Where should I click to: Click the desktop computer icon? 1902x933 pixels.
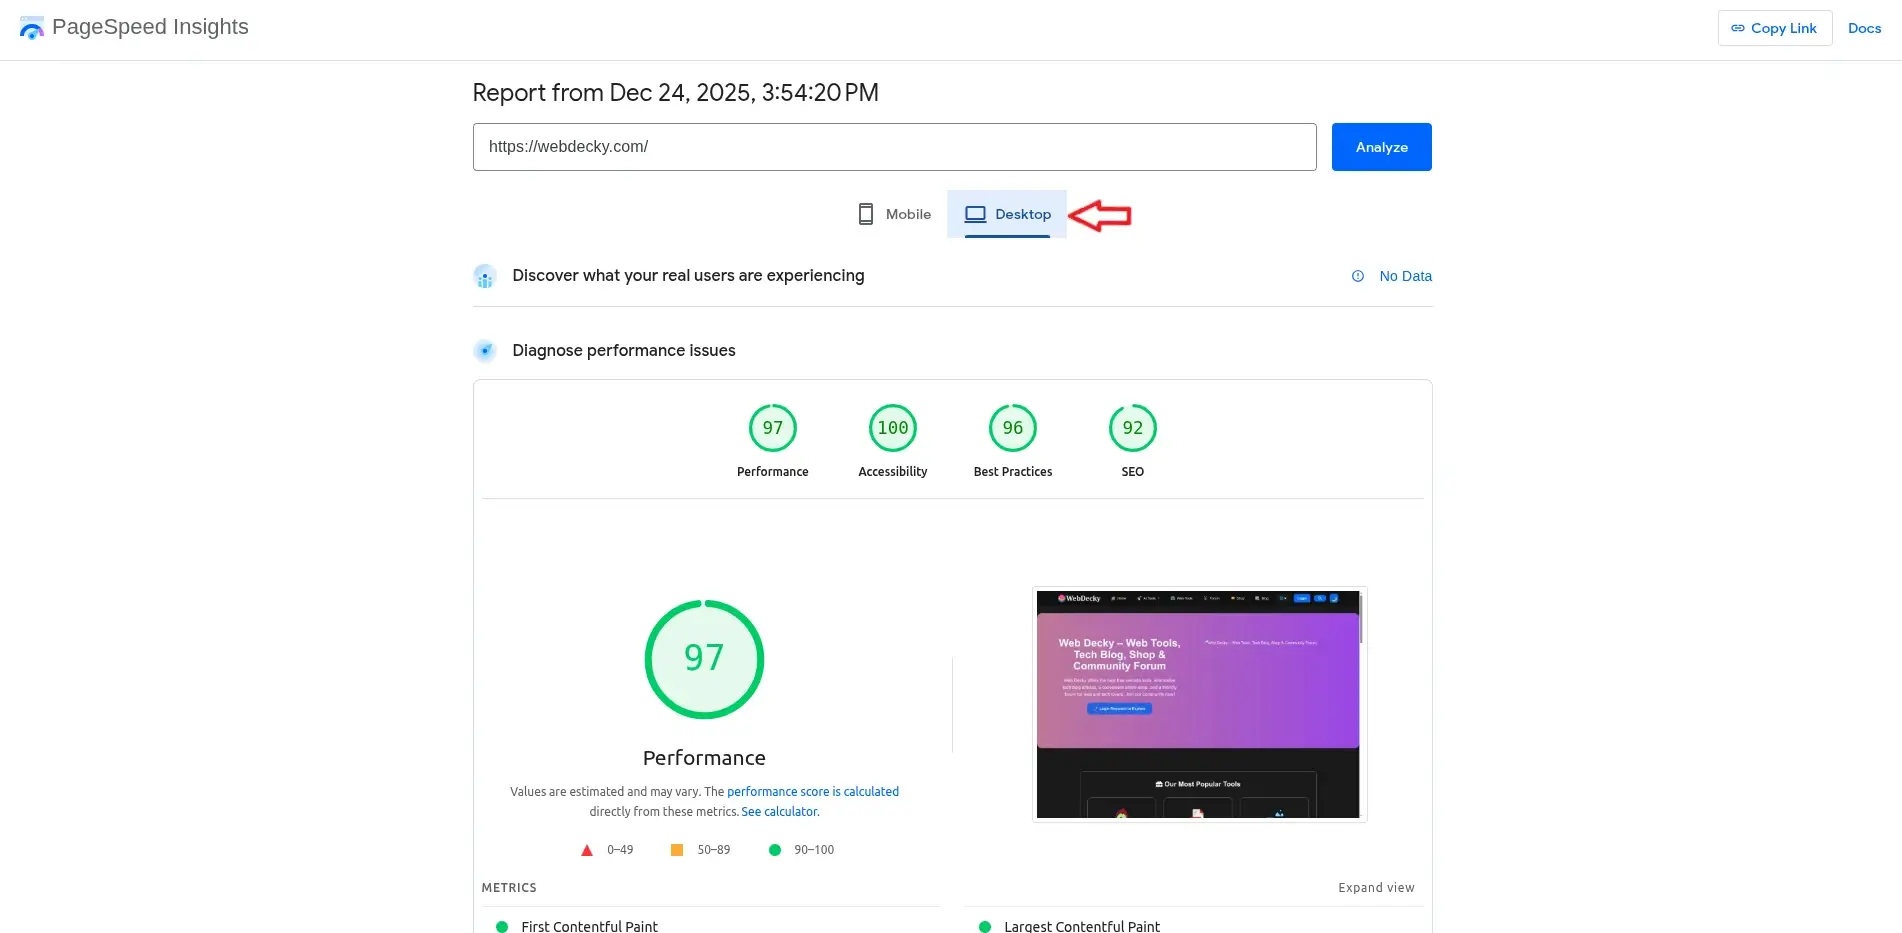click(974, 213)
